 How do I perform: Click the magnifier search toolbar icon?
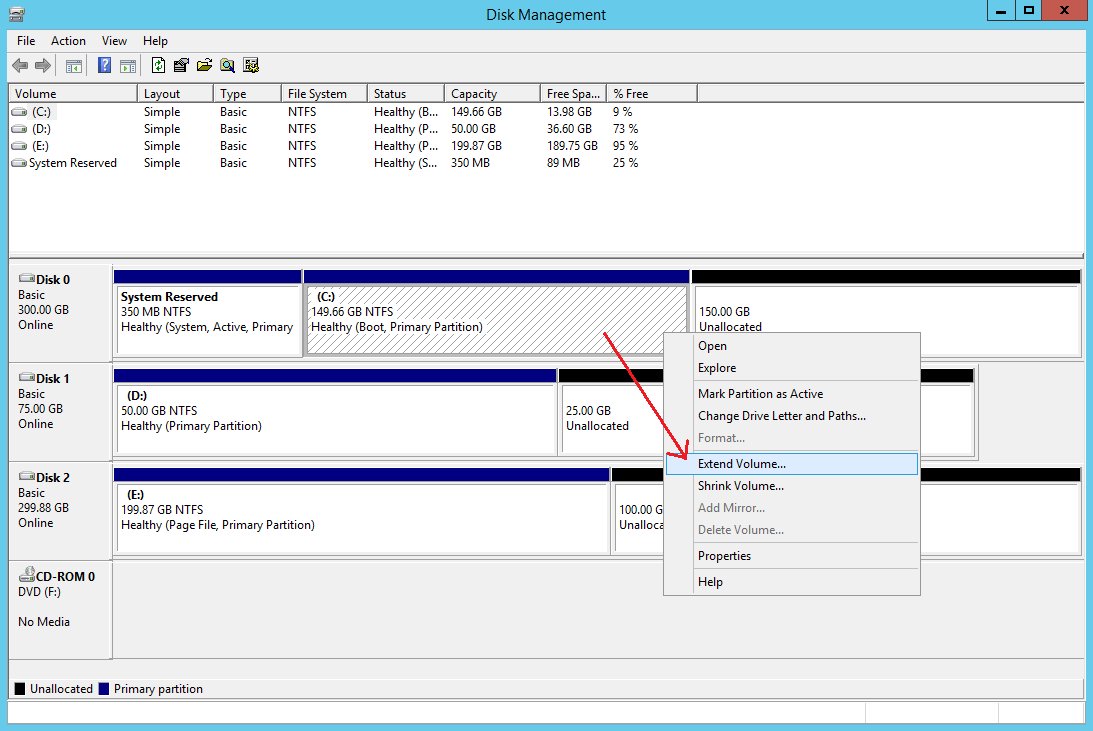(227, 66)
